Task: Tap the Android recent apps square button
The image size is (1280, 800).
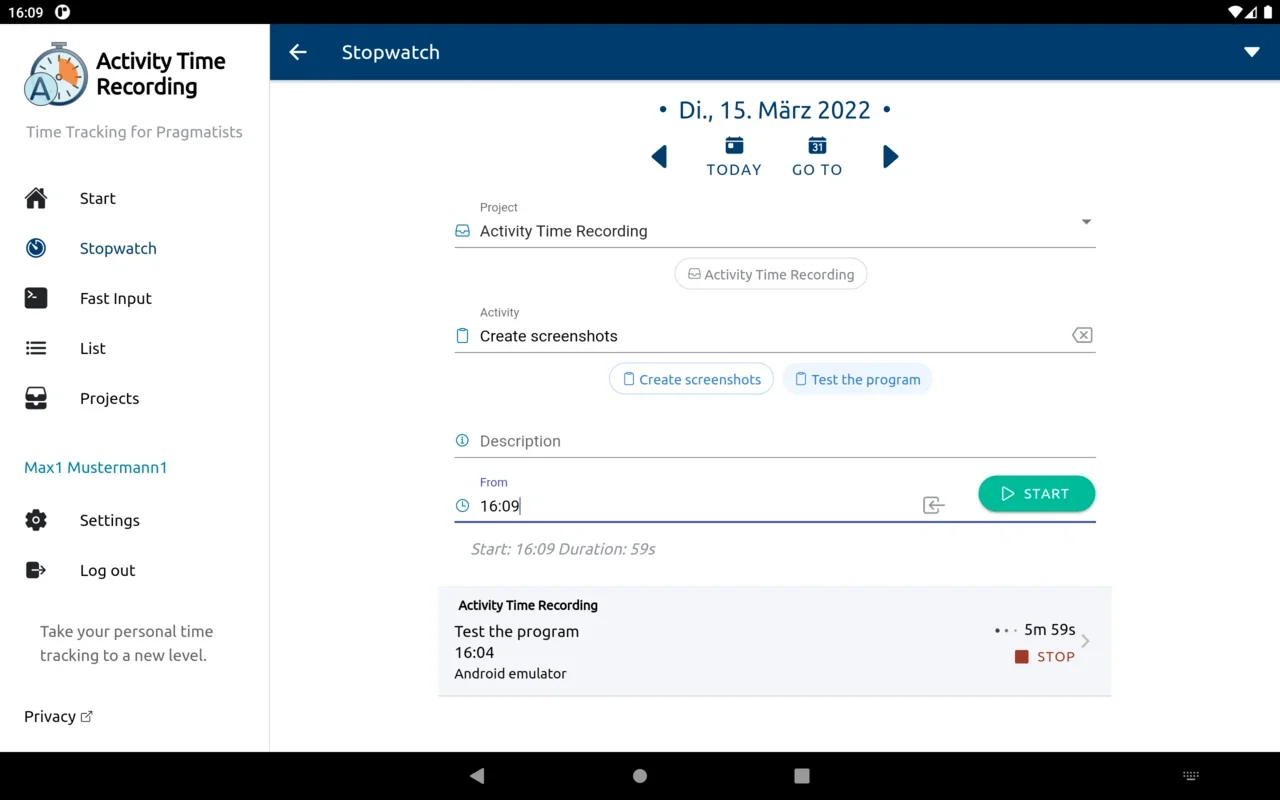Action: click(801, 776)
